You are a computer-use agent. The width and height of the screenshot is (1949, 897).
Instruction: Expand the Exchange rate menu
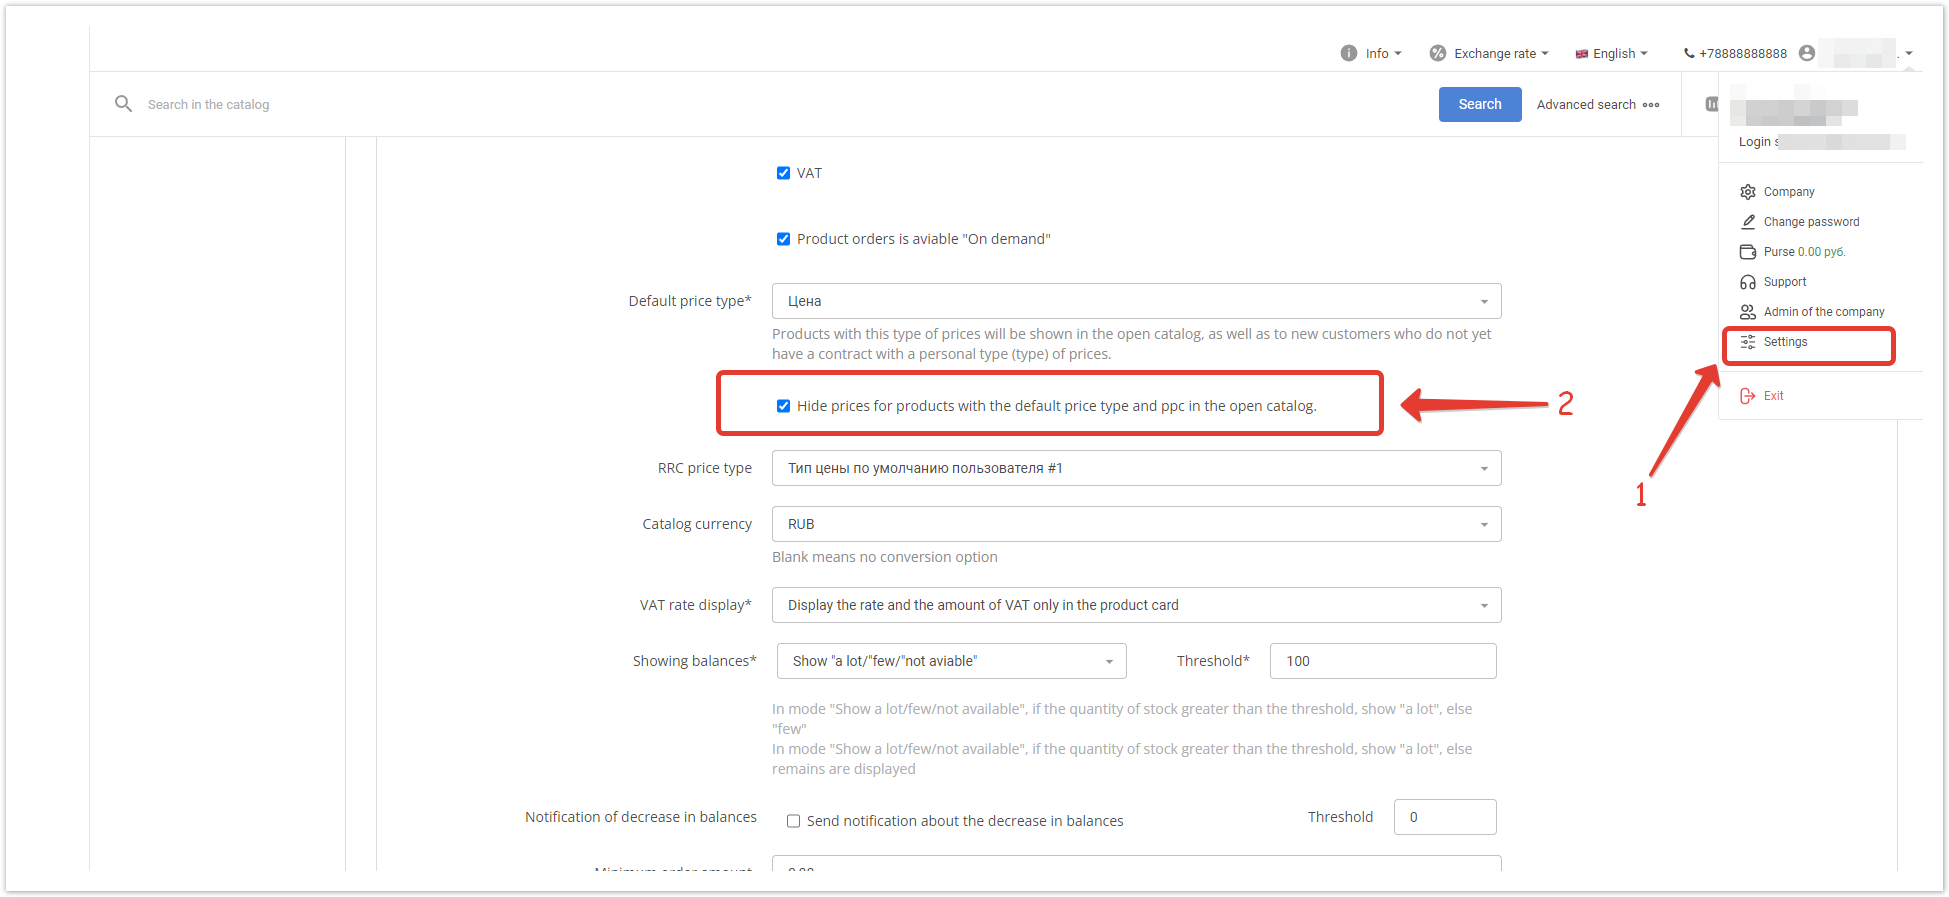point(1501,54)
